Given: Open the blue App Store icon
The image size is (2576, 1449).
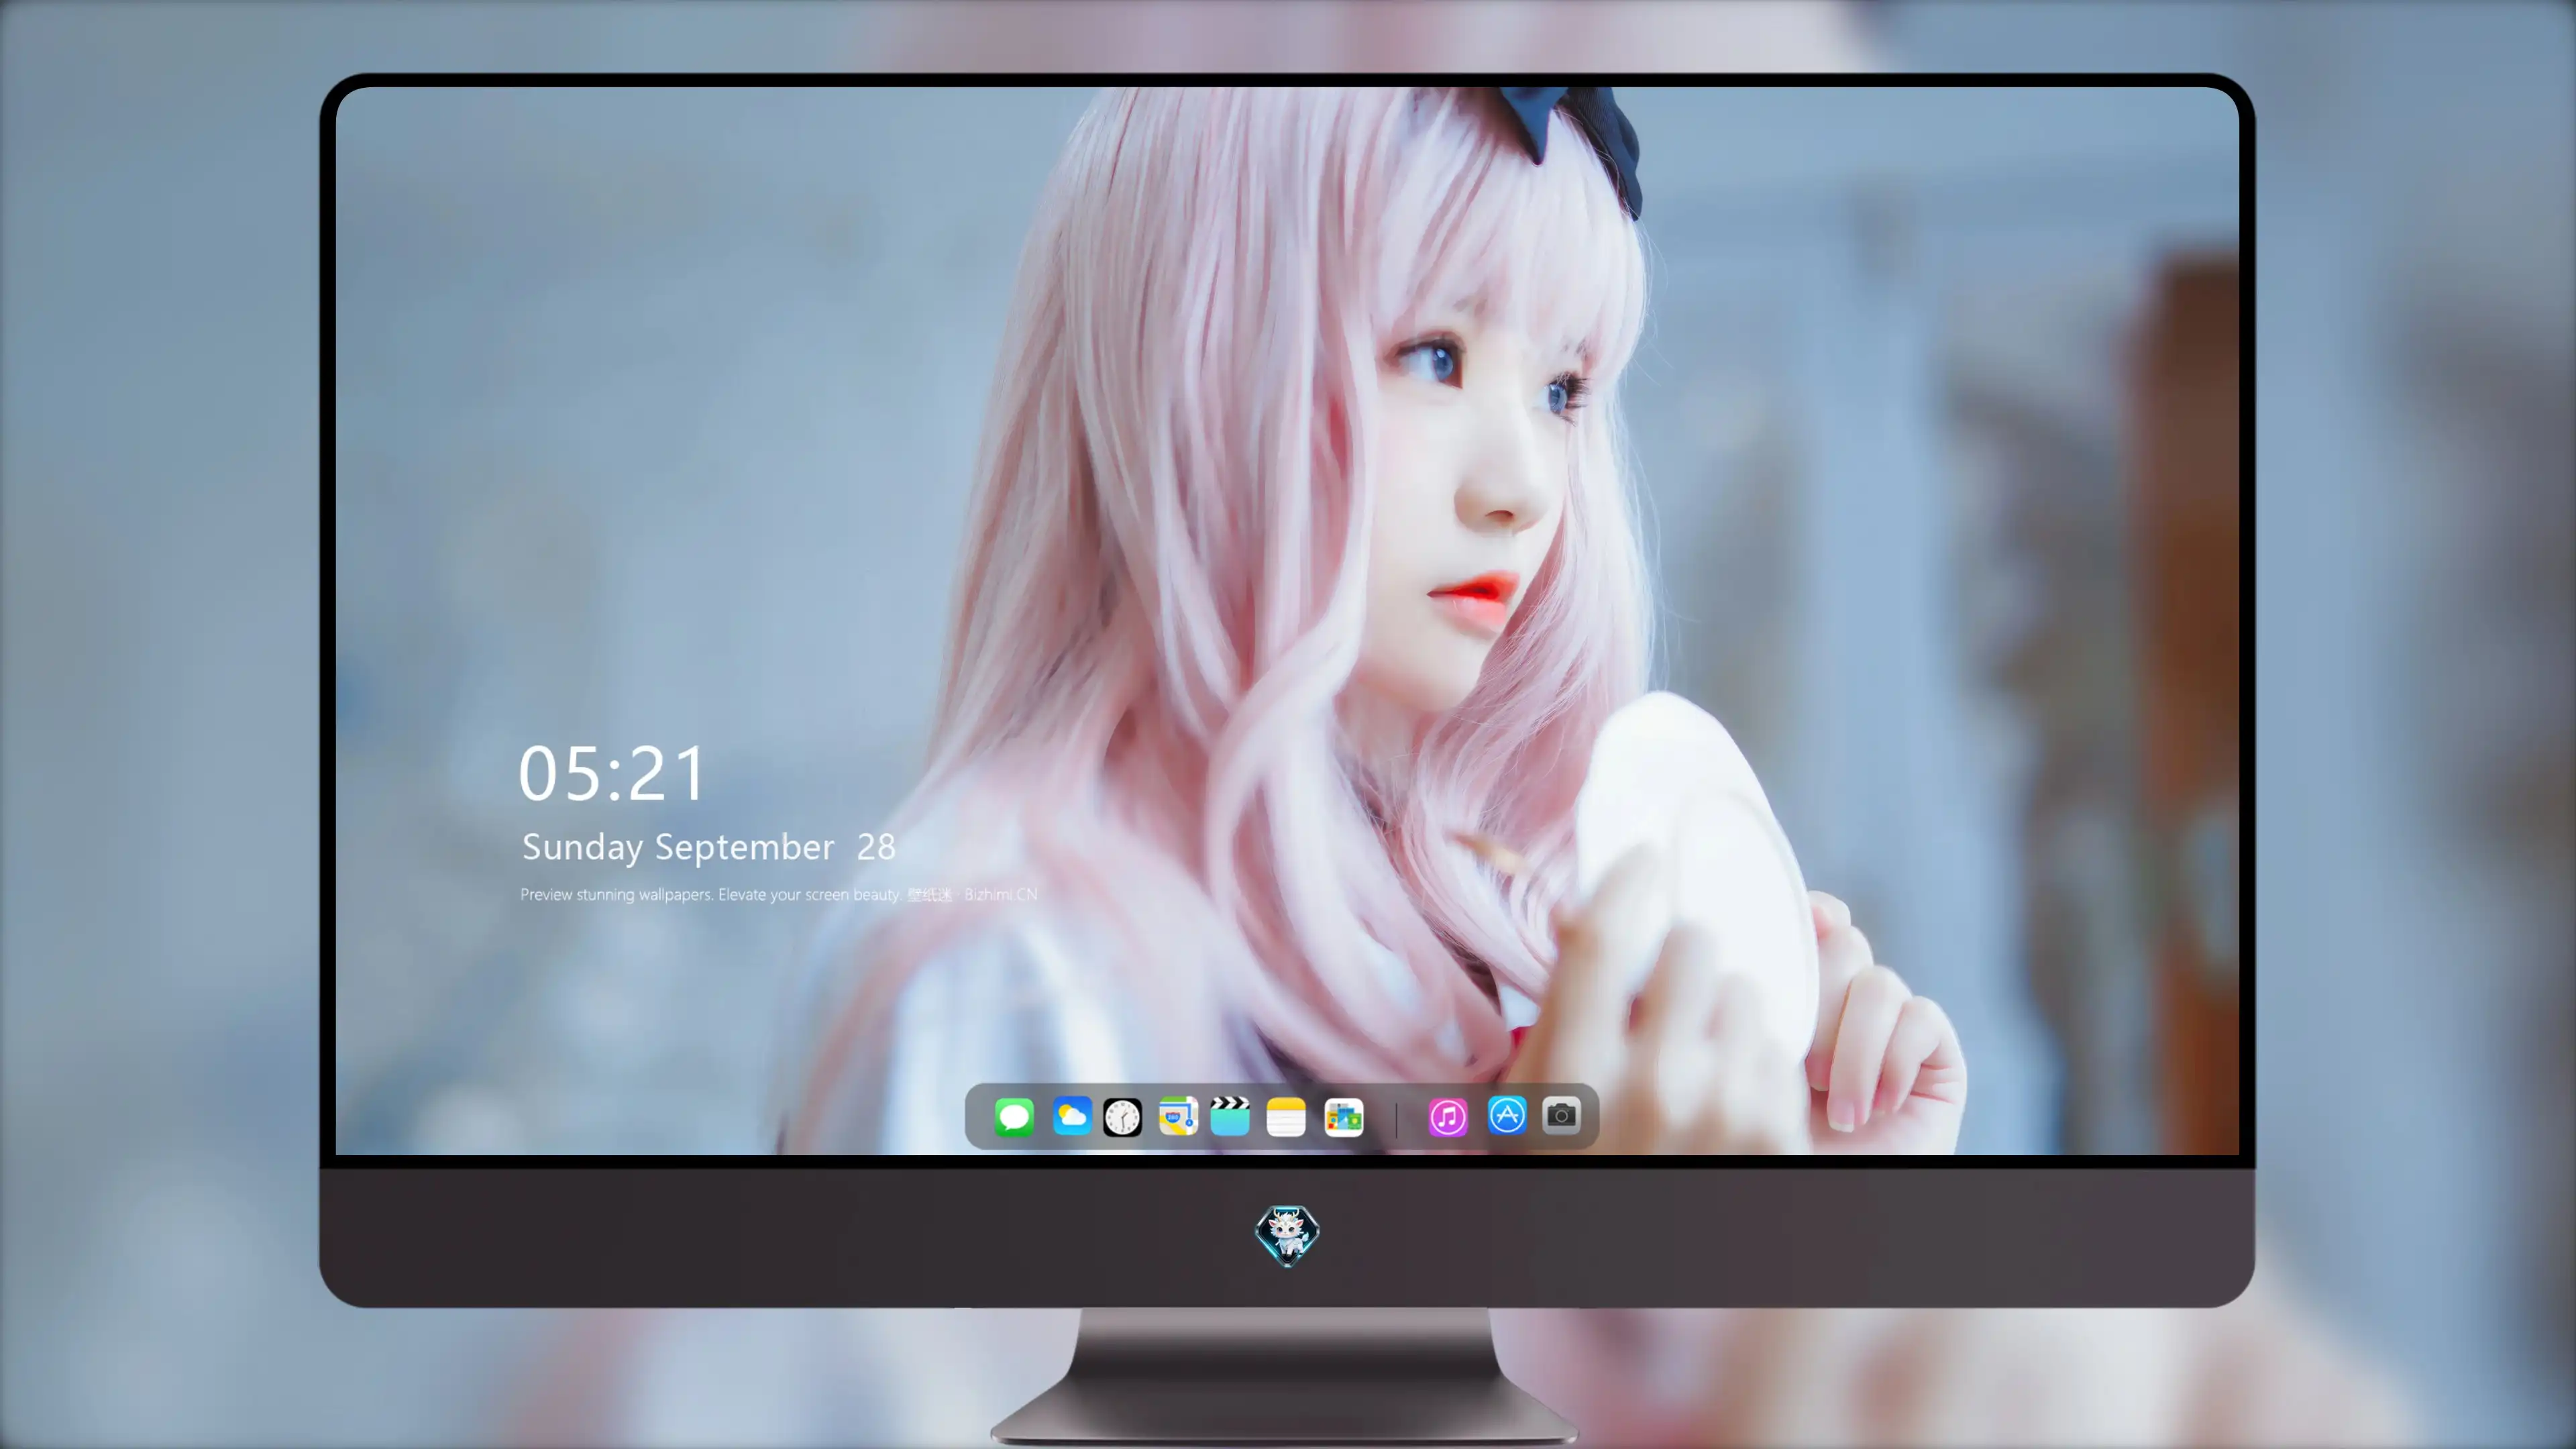Looking at the screenshot, I should 1507,1116.
